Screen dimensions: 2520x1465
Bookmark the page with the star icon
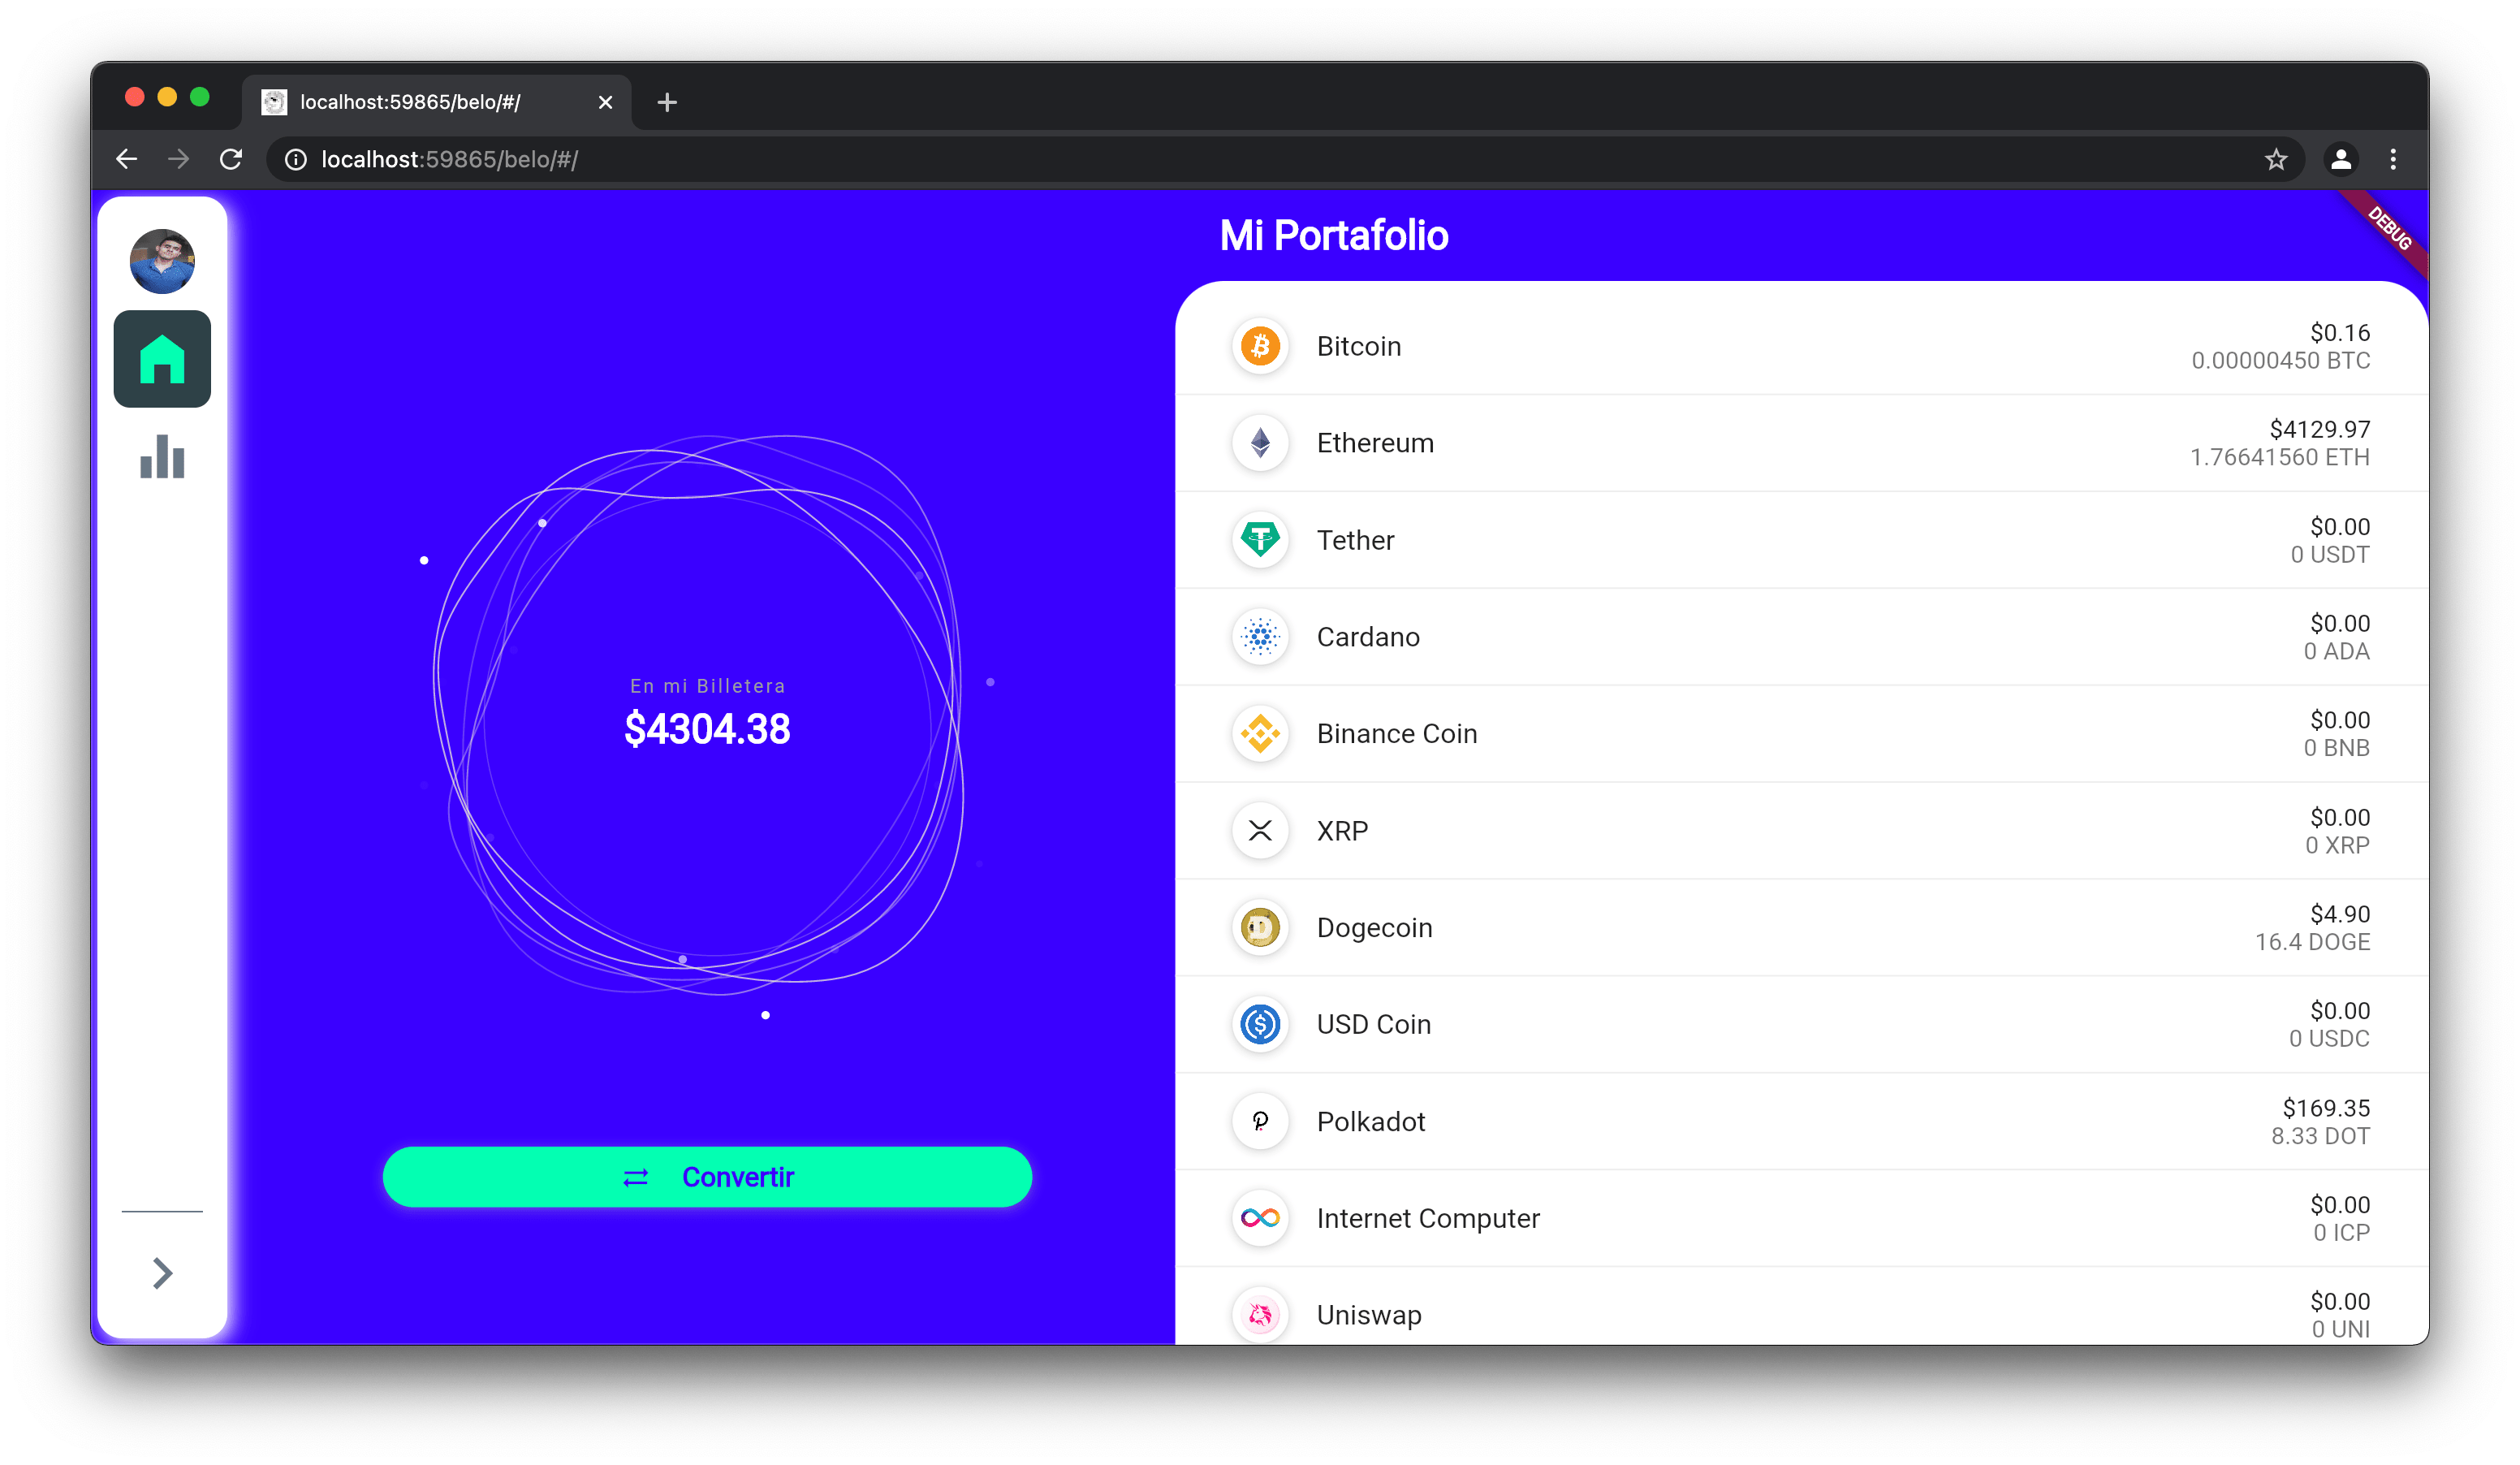pos(2276,159)
